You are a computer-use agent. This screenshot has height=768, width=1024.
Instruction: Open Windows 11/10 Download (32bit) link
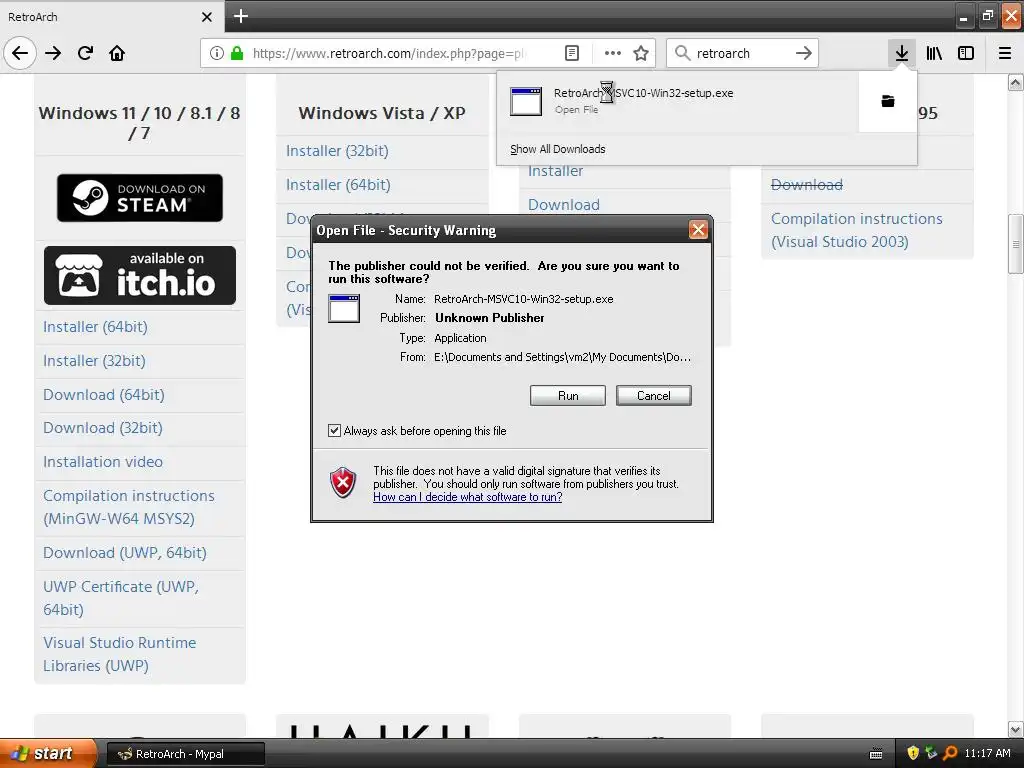pos(103,428)
